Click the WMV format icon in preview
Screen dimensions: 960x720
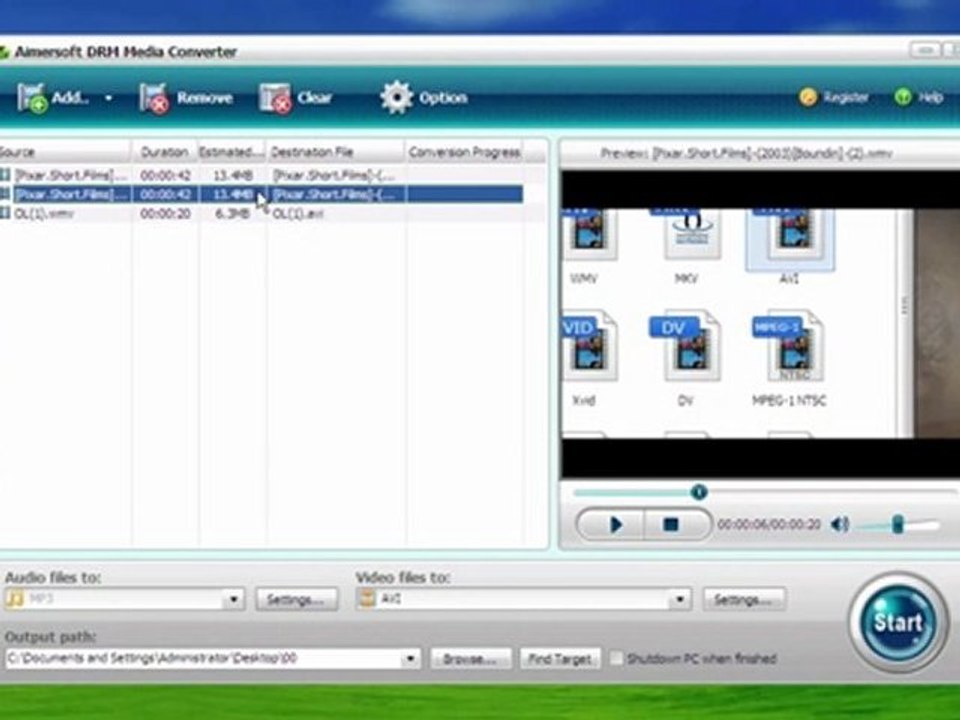(x=589, y=236)
